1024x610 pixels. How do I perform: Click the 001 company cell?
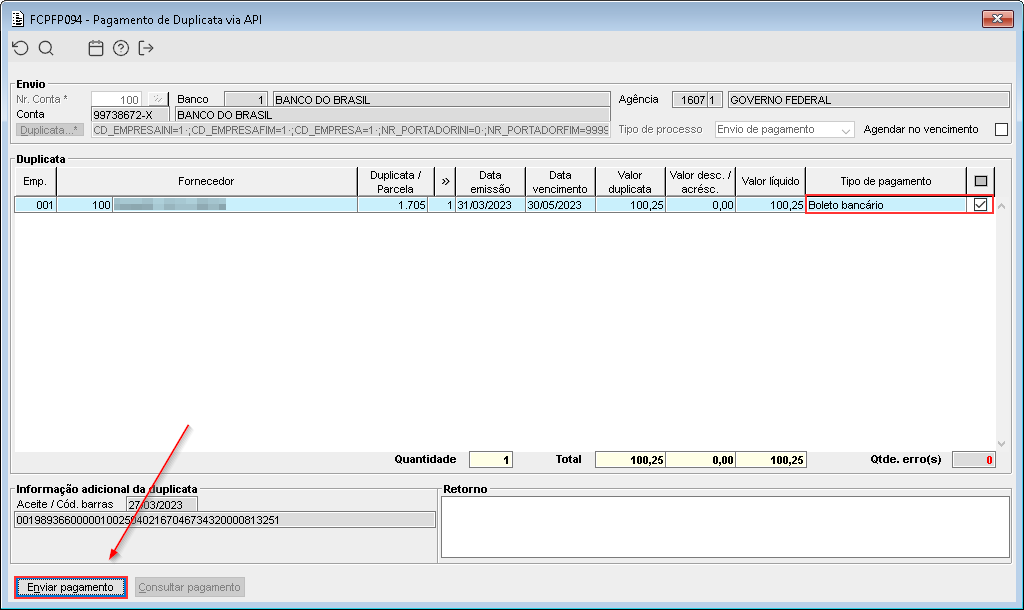pyautogui.click(x=36, y=205)
